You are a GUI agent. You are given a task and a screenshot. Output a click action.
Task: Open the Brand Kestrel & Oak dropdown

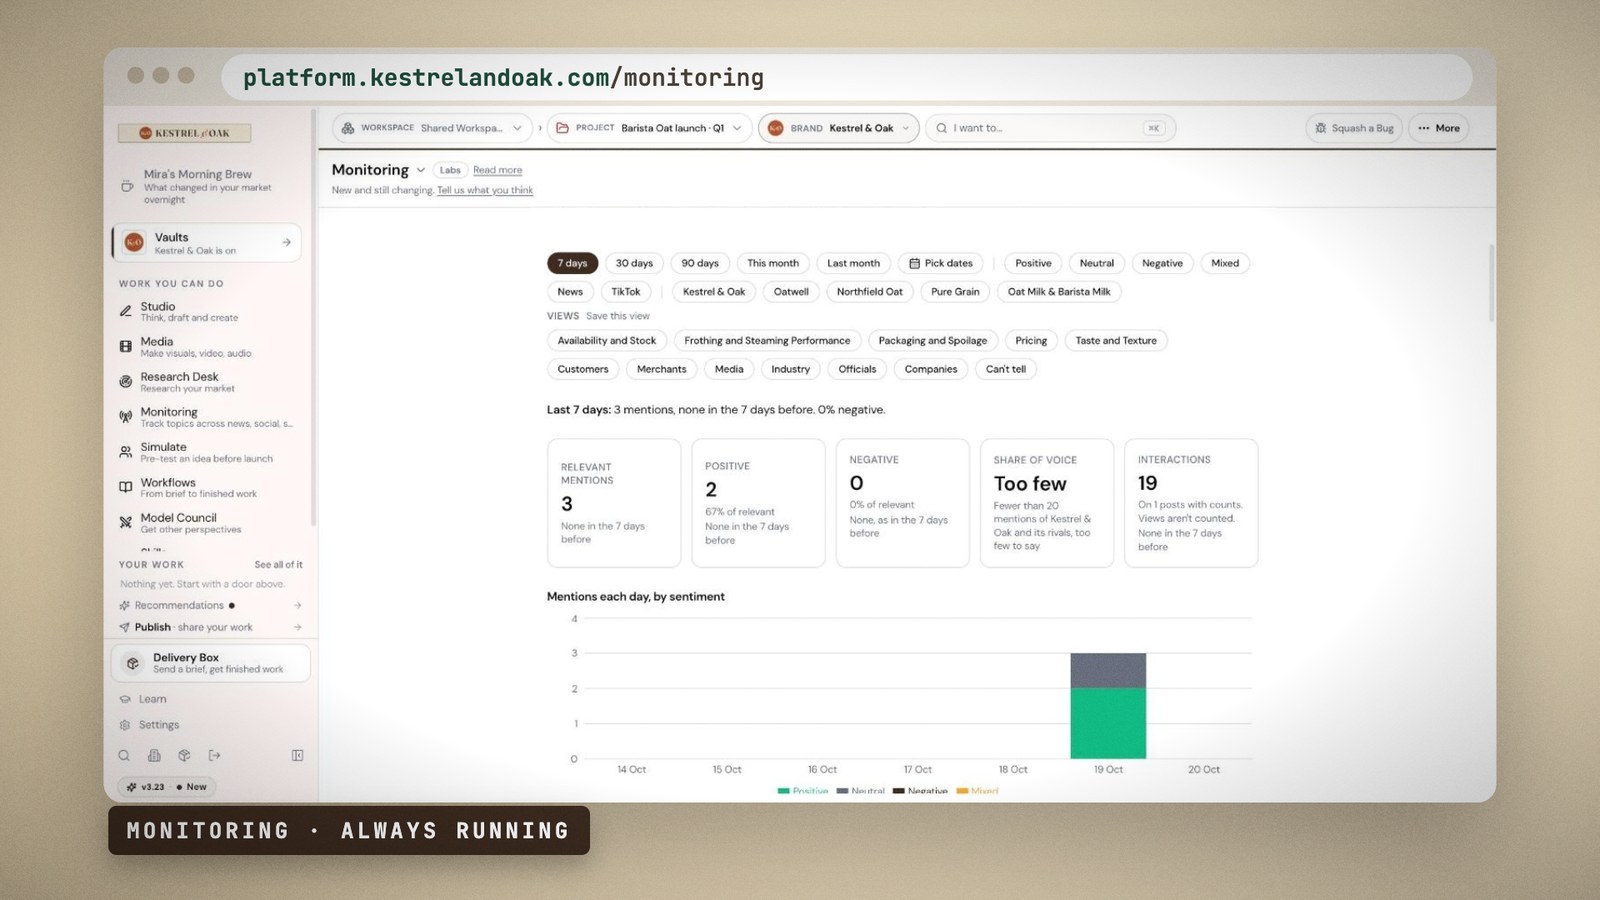pyautogui.click(x=838, y=128)
